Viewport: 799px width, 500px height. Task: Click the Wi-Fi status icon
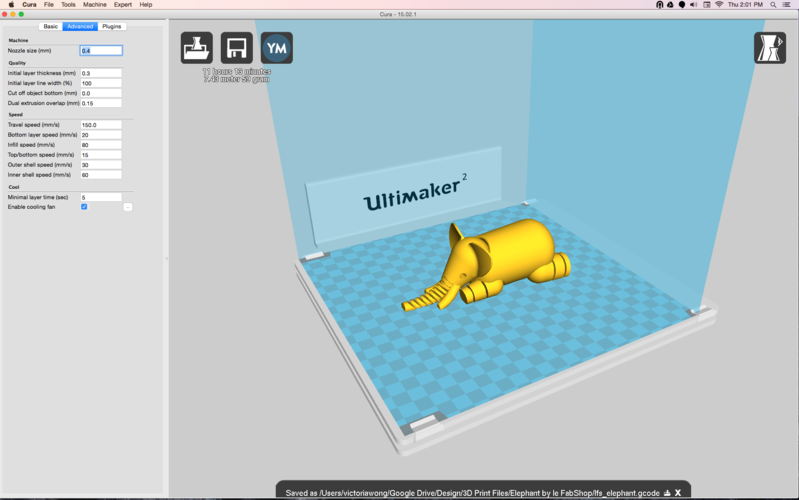(x=719, y=5)
